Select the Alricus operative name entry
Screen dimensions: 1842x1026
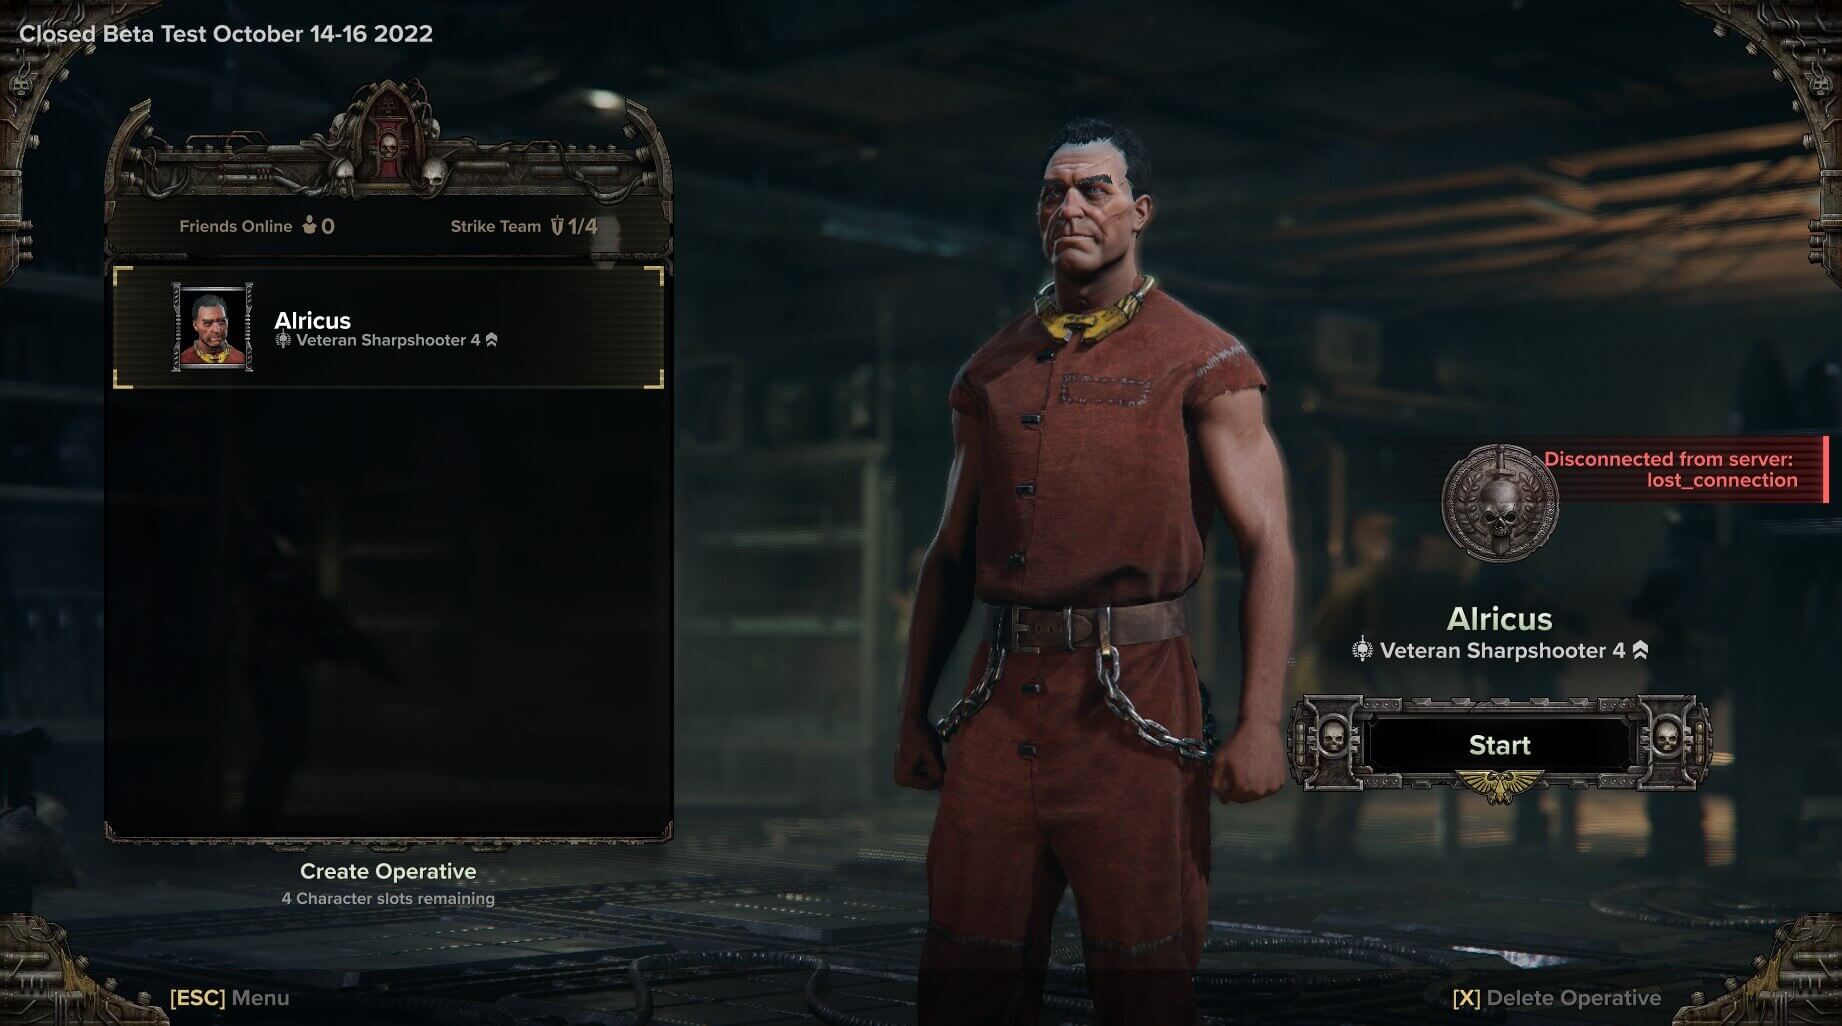[388, 327]
